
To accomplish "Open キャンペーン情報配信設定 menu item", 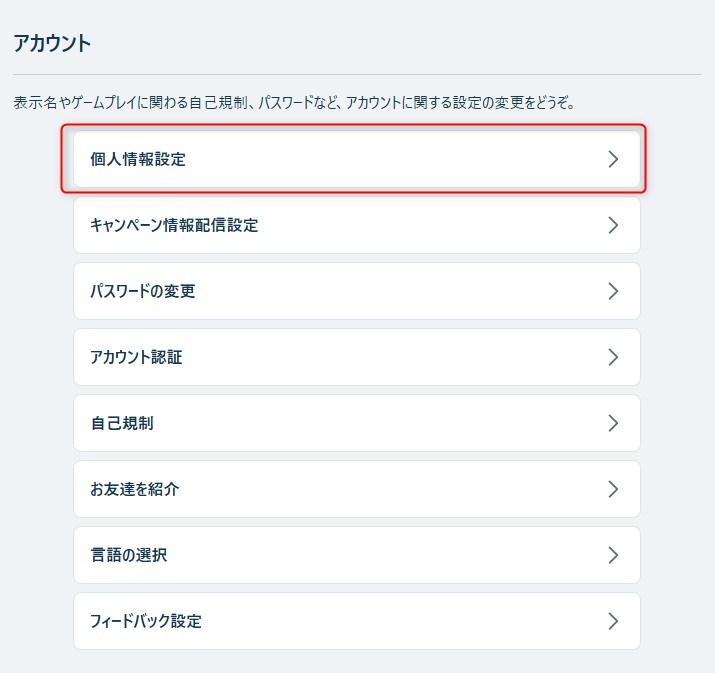I will coord(357,225).
